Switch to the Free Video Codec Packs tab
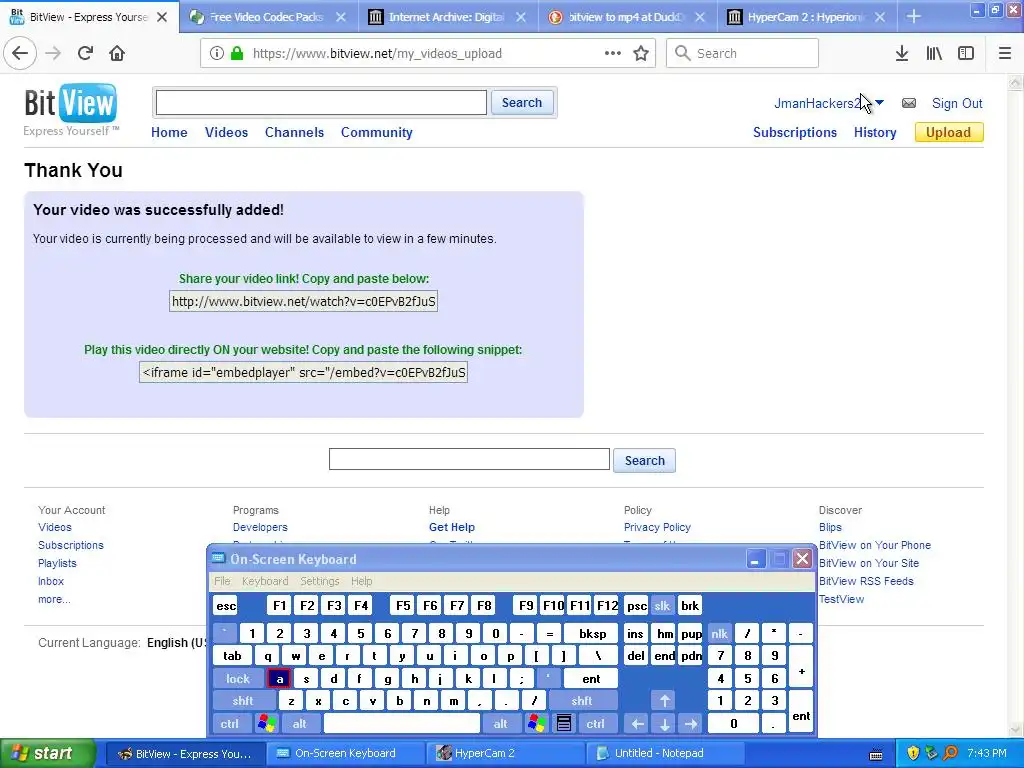 pos(268,17)
